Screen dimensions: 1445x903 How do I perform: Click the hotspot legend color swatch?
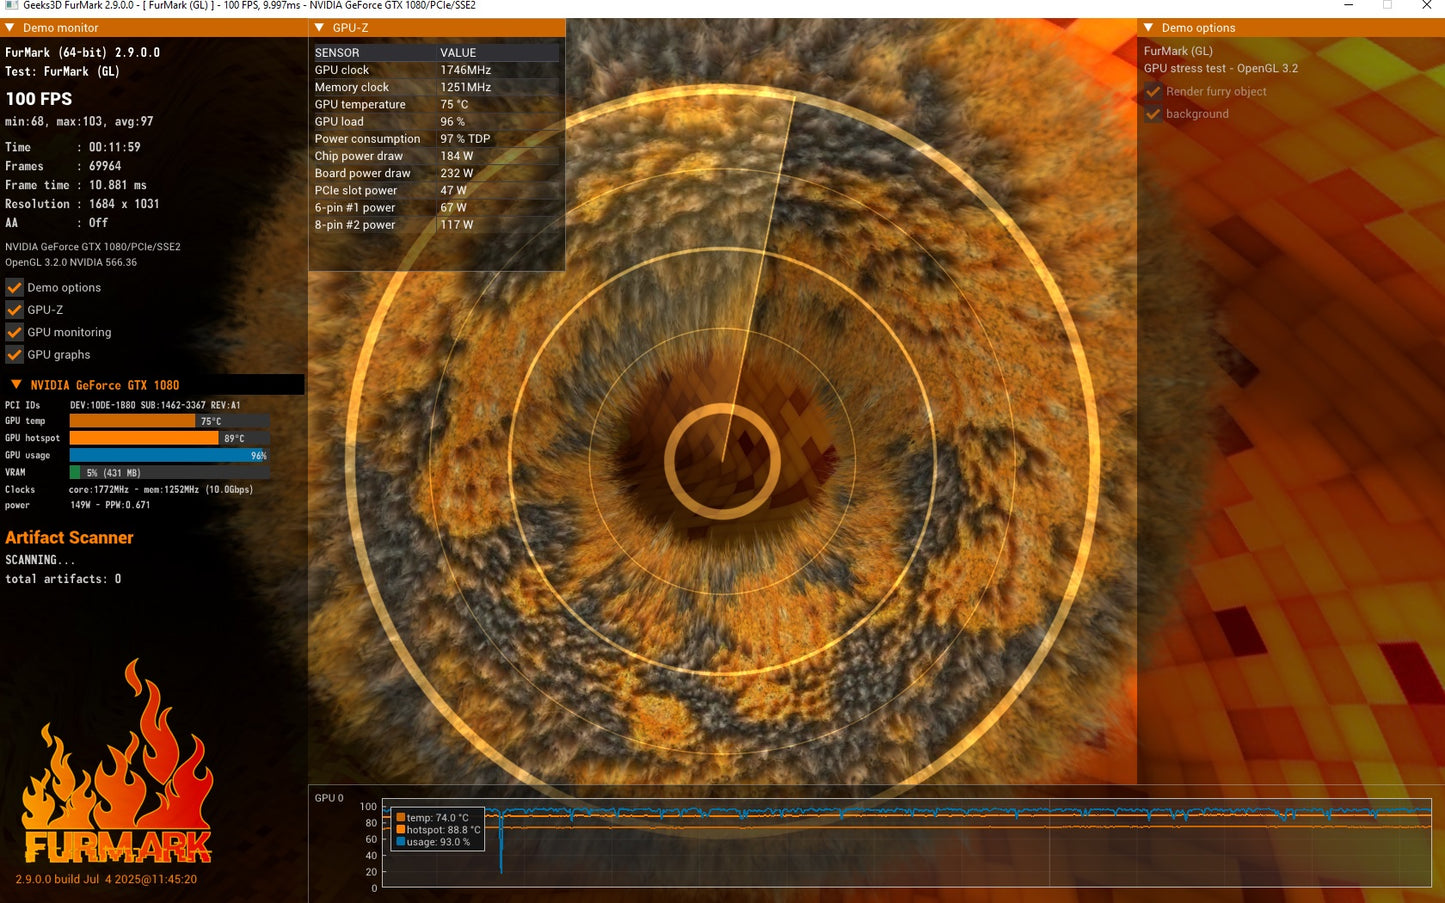coord(401,830)
